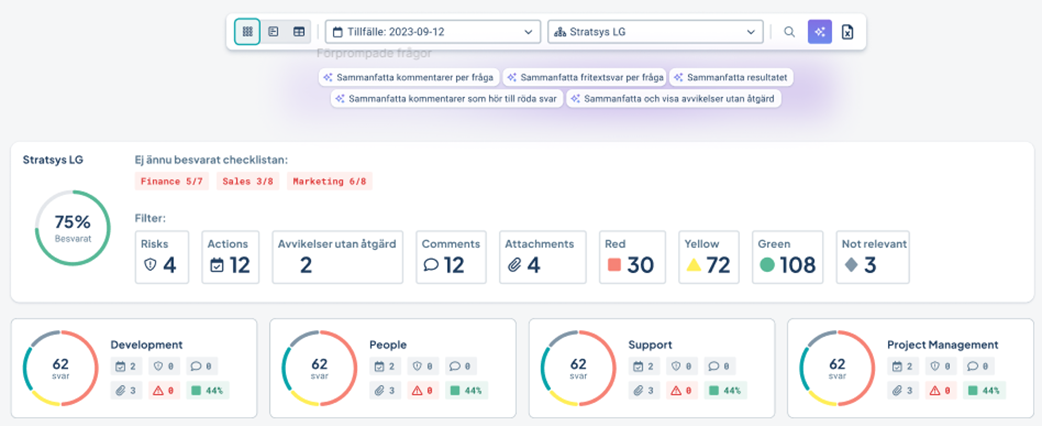Switch to the list view icon

click(273, 32)
